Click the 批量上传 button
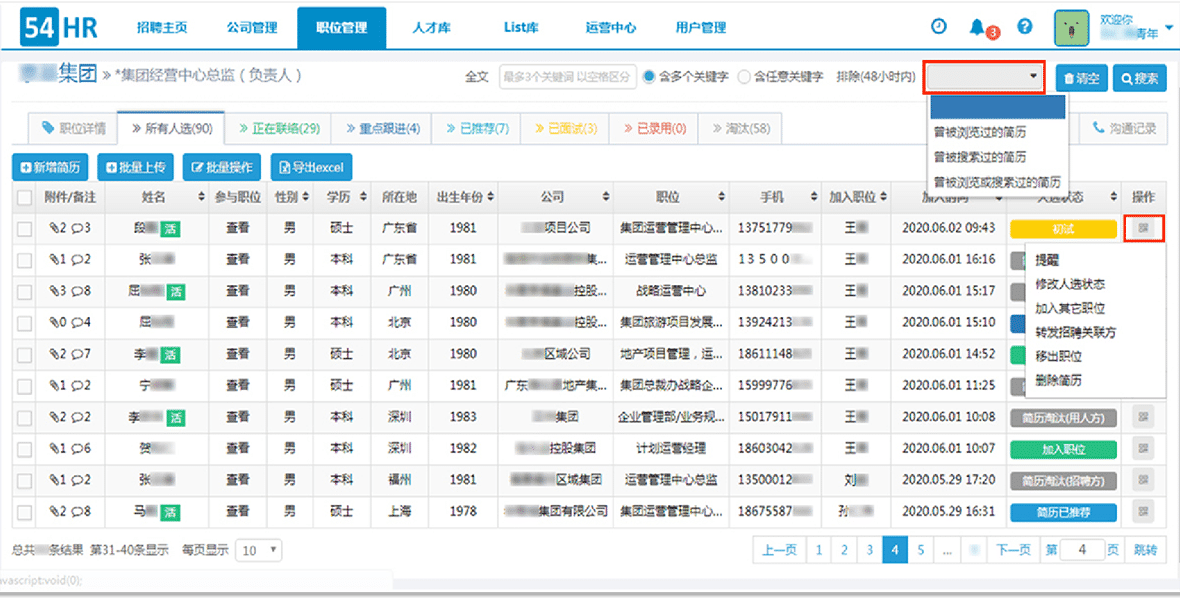 [136, 167]
